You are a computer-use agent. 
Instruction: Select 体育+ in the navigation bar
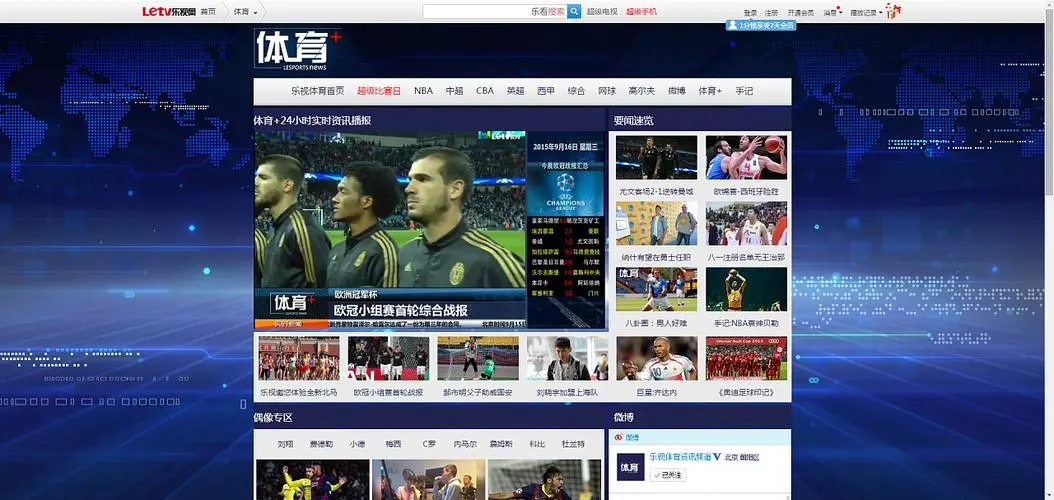coord(710,91)
